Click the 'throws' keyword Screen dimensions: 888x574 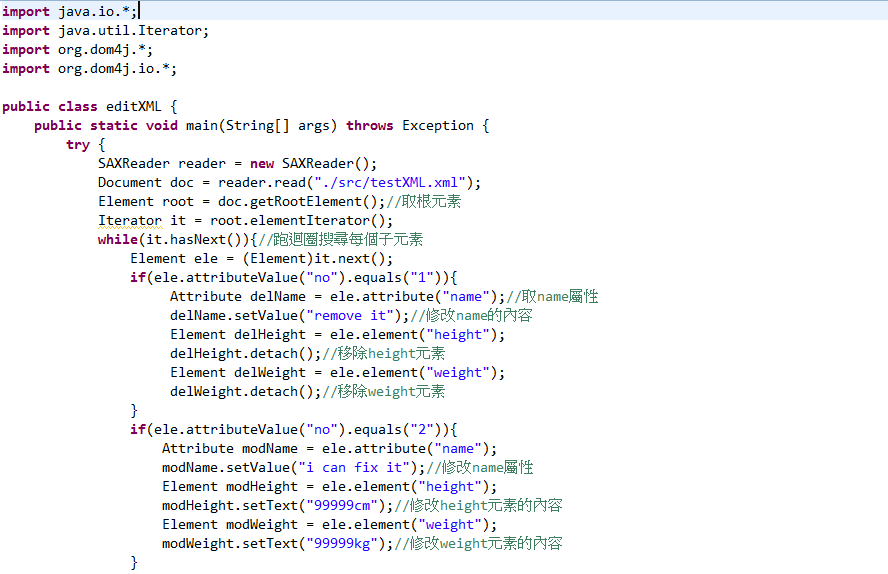pyautogui.click(x=369, y=126)
